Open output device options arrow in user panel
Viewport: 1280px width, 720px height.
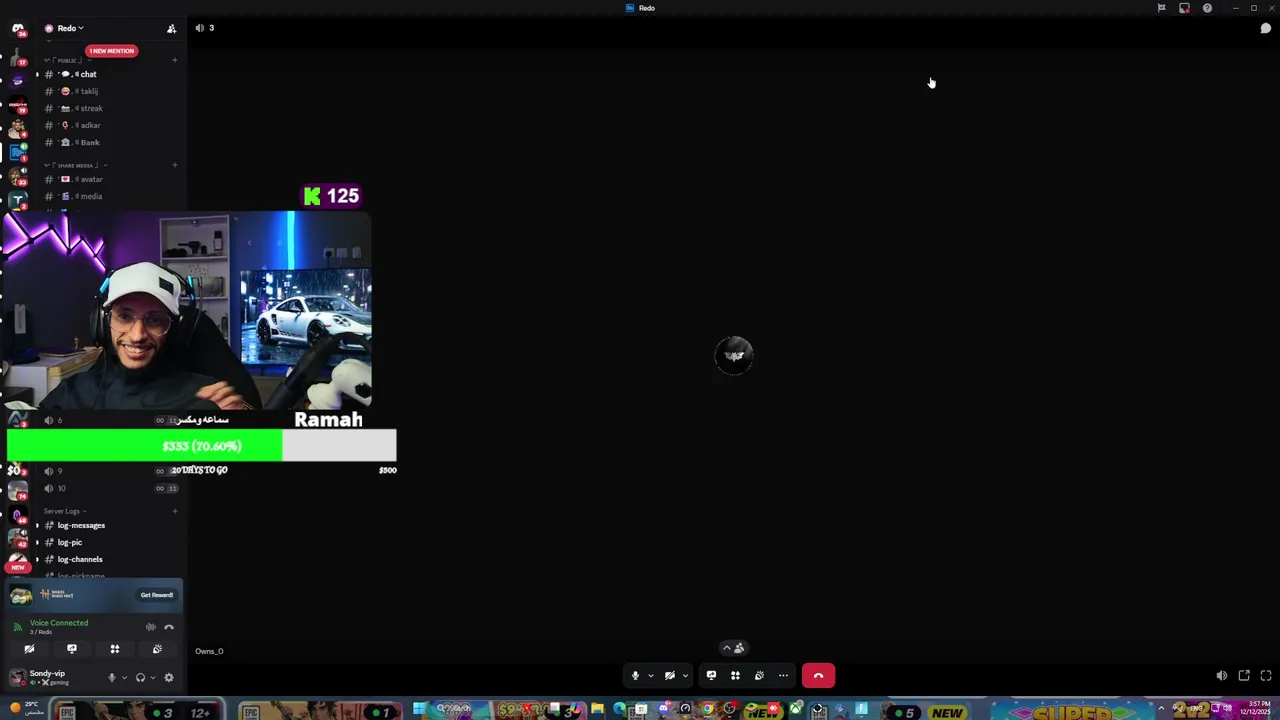tap(152, 677)
